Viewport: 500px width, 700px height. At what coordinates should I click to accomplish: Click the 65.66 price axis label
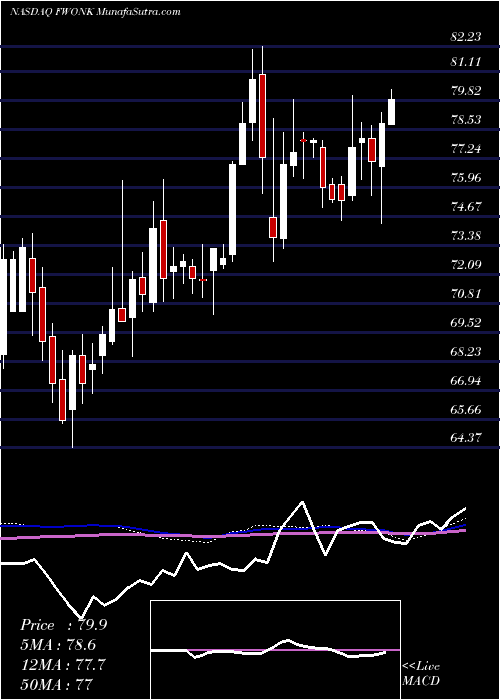[x=466, y=410]
